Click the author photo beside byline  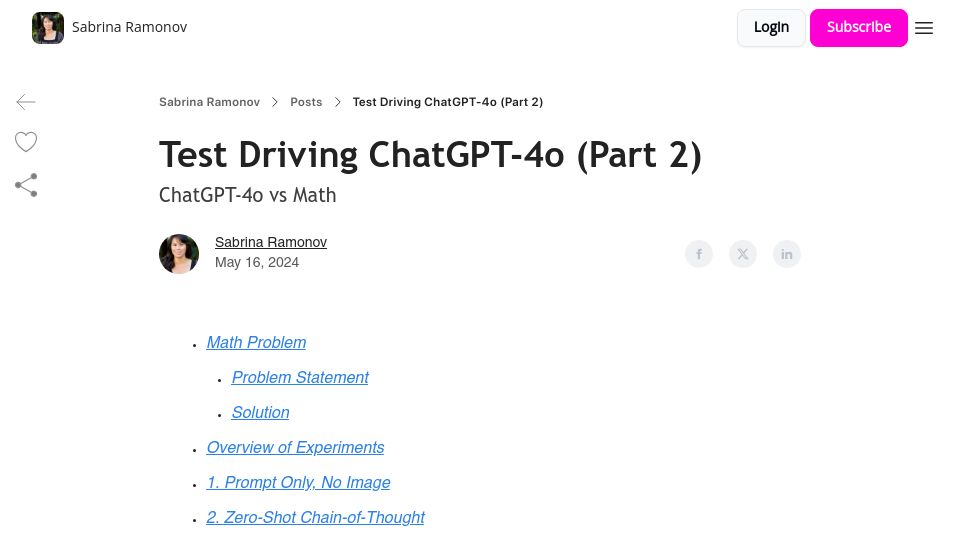pyautogui.click(x=179, y=253)
